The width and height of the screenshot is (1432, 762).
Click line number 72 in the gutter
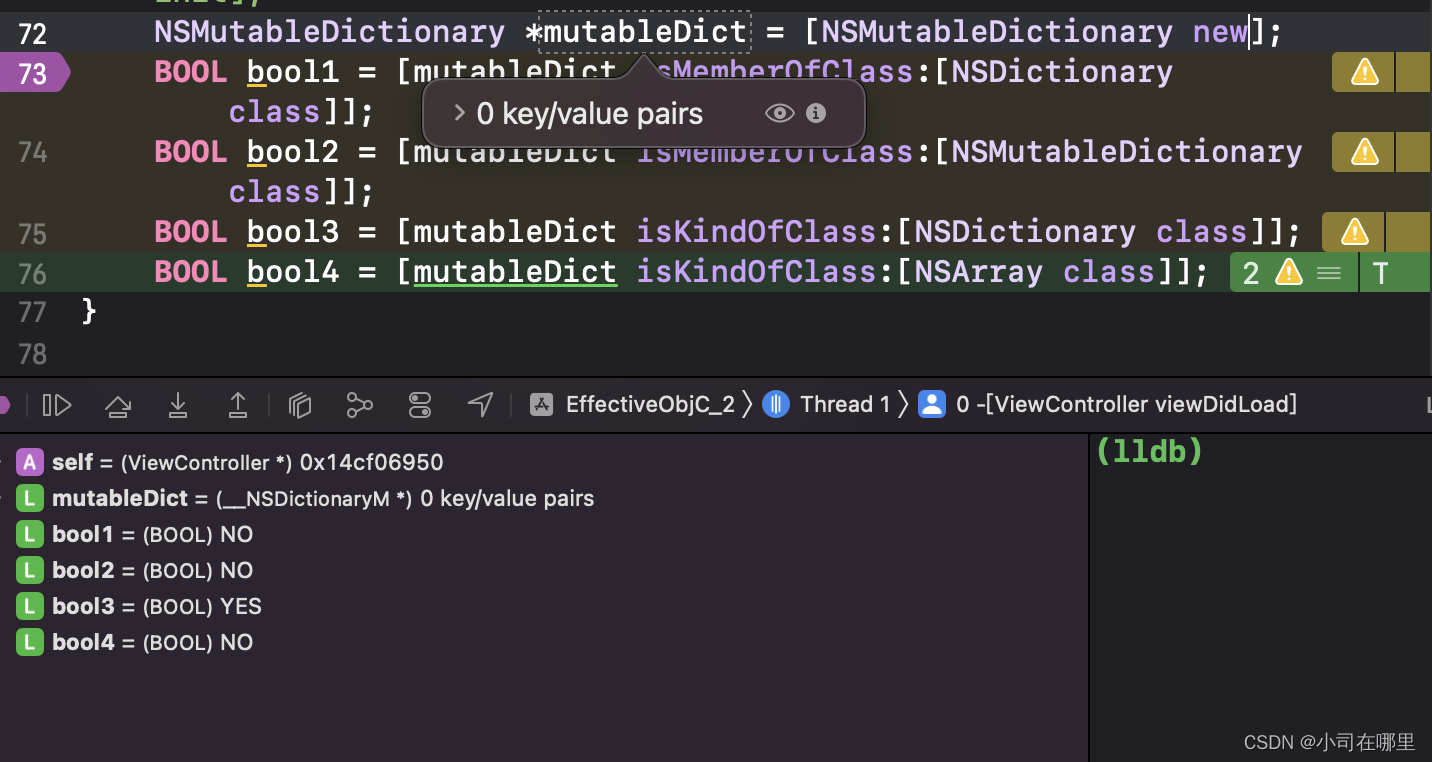coord(33,34)
